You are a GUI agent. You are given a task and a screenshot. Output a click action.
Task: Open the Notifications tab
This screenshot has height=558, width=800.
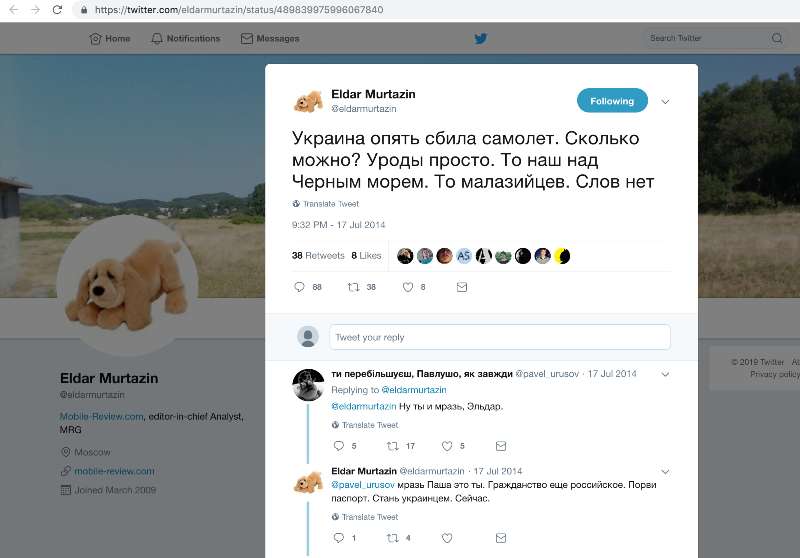tap(186, 39)
